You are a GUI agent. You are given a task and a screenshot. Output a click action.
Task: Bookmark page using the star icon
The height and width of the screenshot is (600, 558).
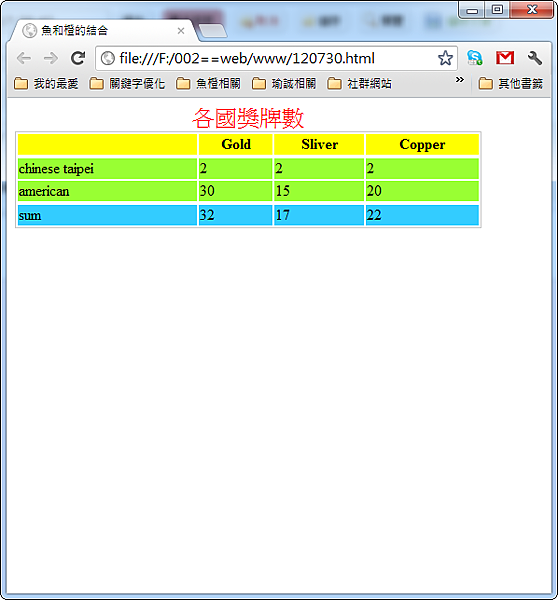point(445,58)
